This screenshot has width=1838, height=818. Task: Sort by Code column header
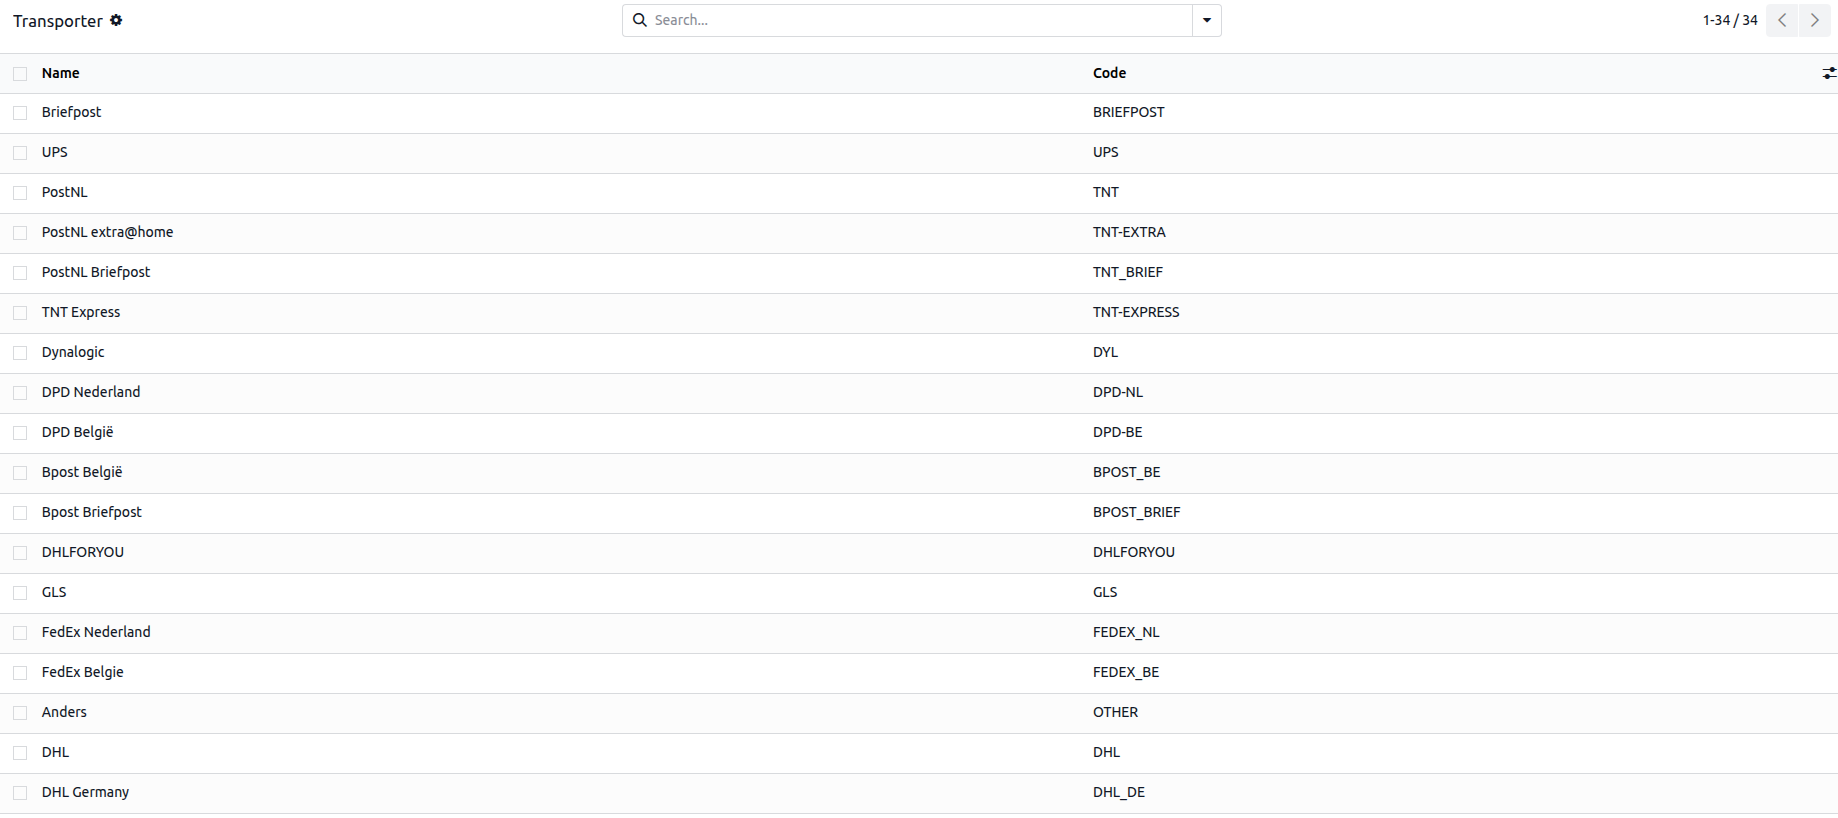[x=1109, y=73]
